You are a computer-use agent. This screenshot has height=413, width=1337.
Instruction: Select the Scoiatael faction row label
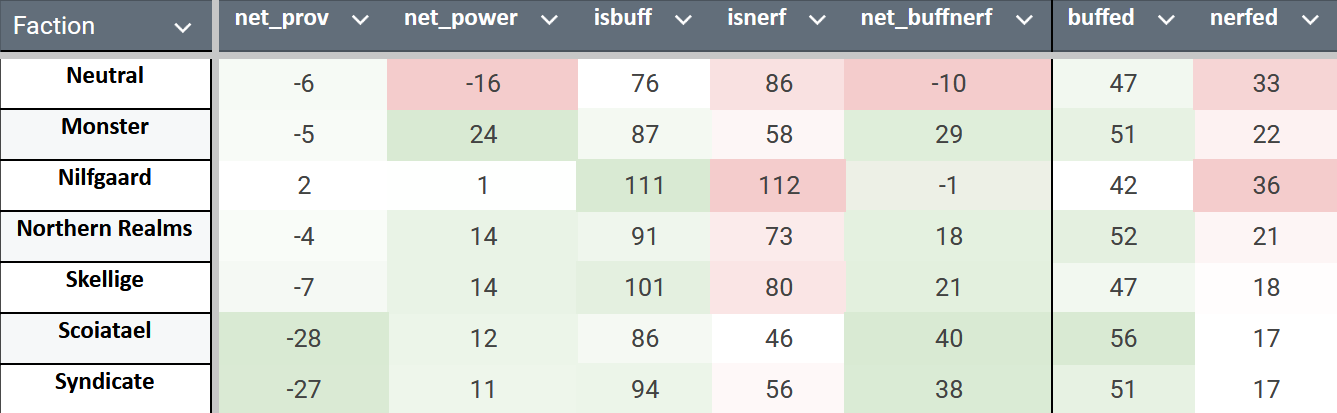pyautogui.click(x=105, y=331)
